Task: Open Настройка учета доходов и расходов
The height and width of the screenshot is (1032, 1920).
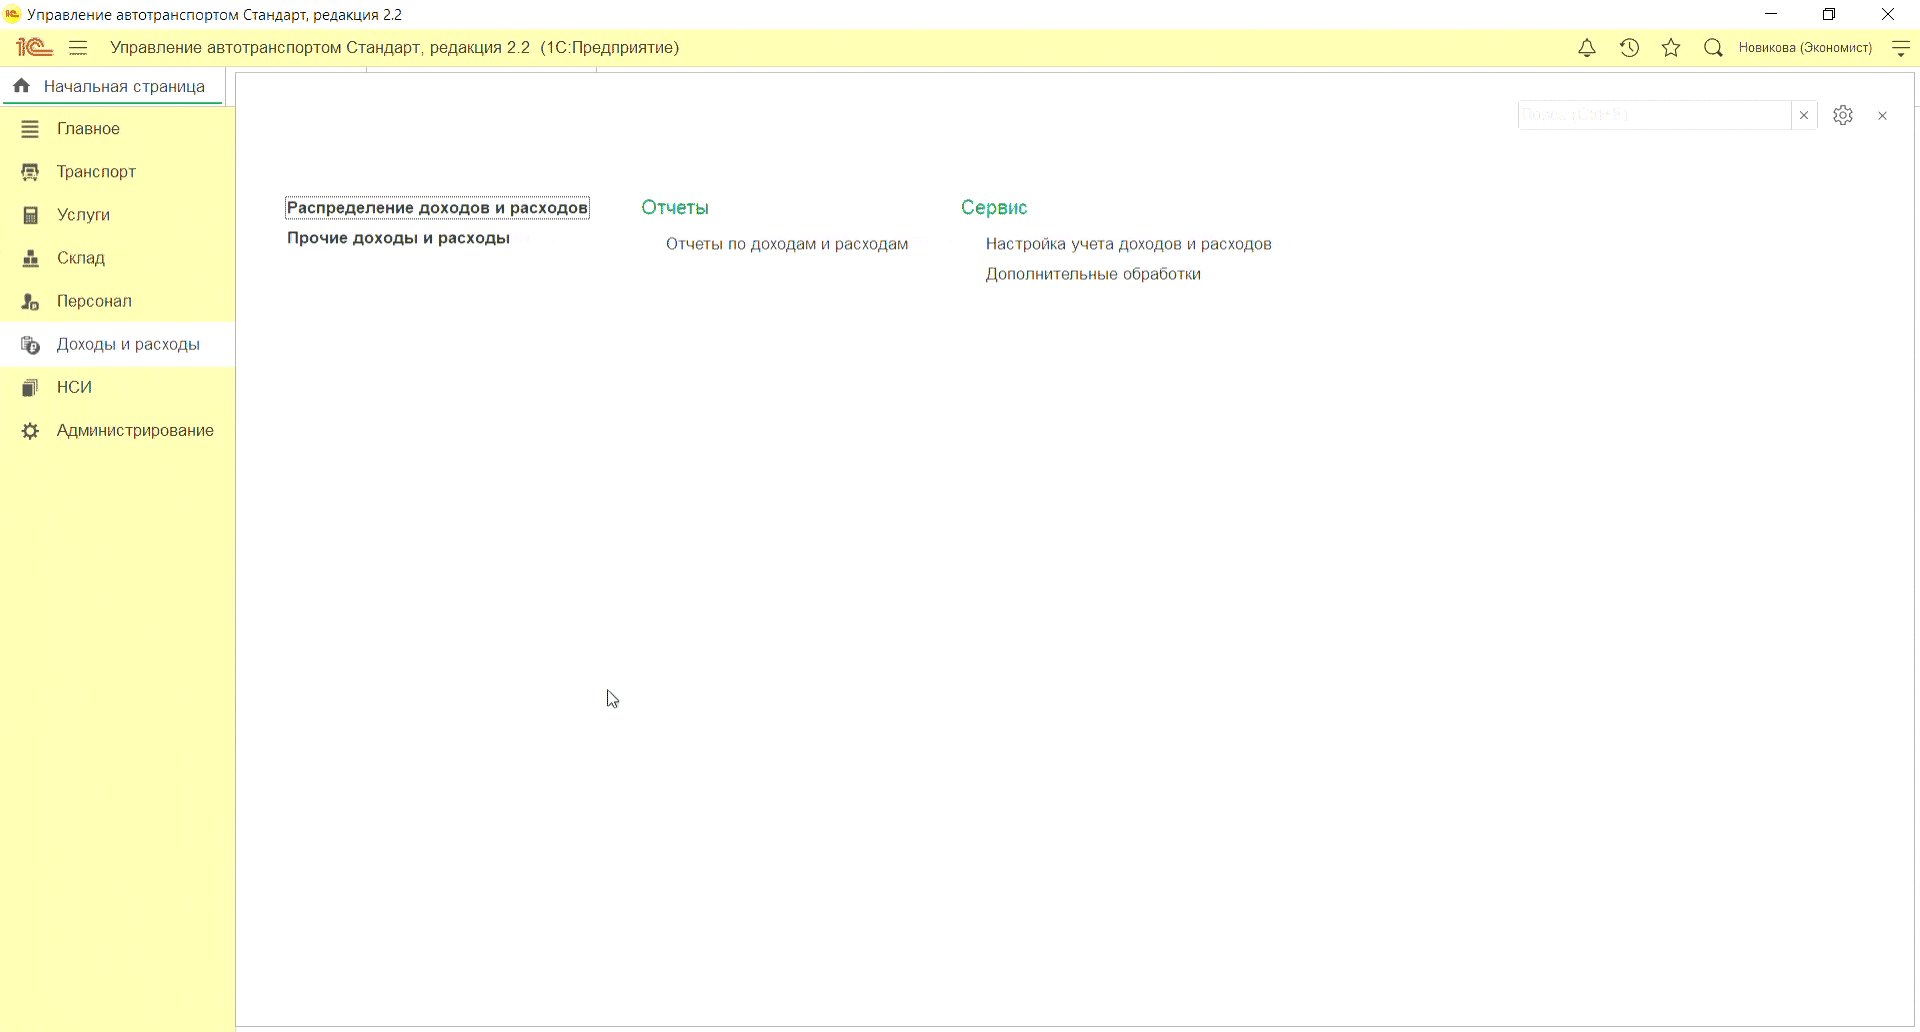Action: coord(1128,244)
